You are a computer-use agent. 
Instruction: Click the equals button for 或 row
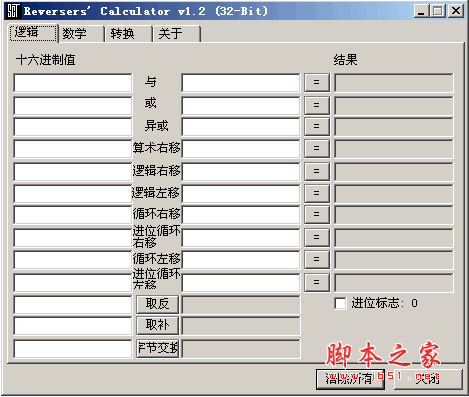[x=317, y=105]
